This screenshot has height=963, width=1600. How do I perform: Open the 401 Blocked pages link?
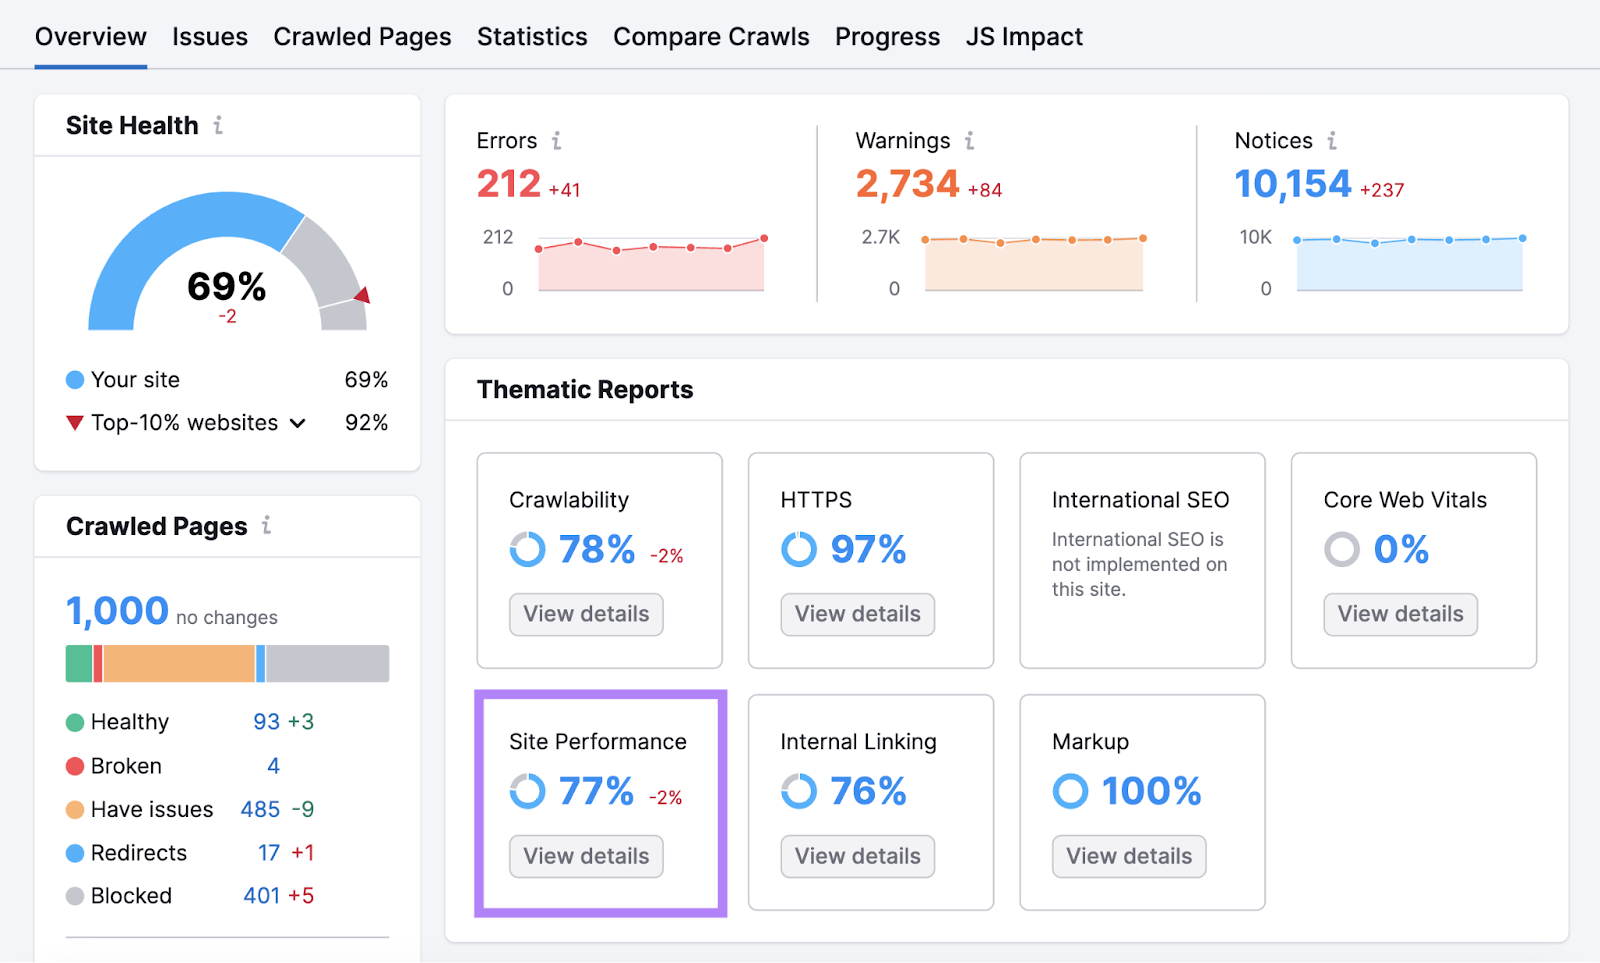262,896
